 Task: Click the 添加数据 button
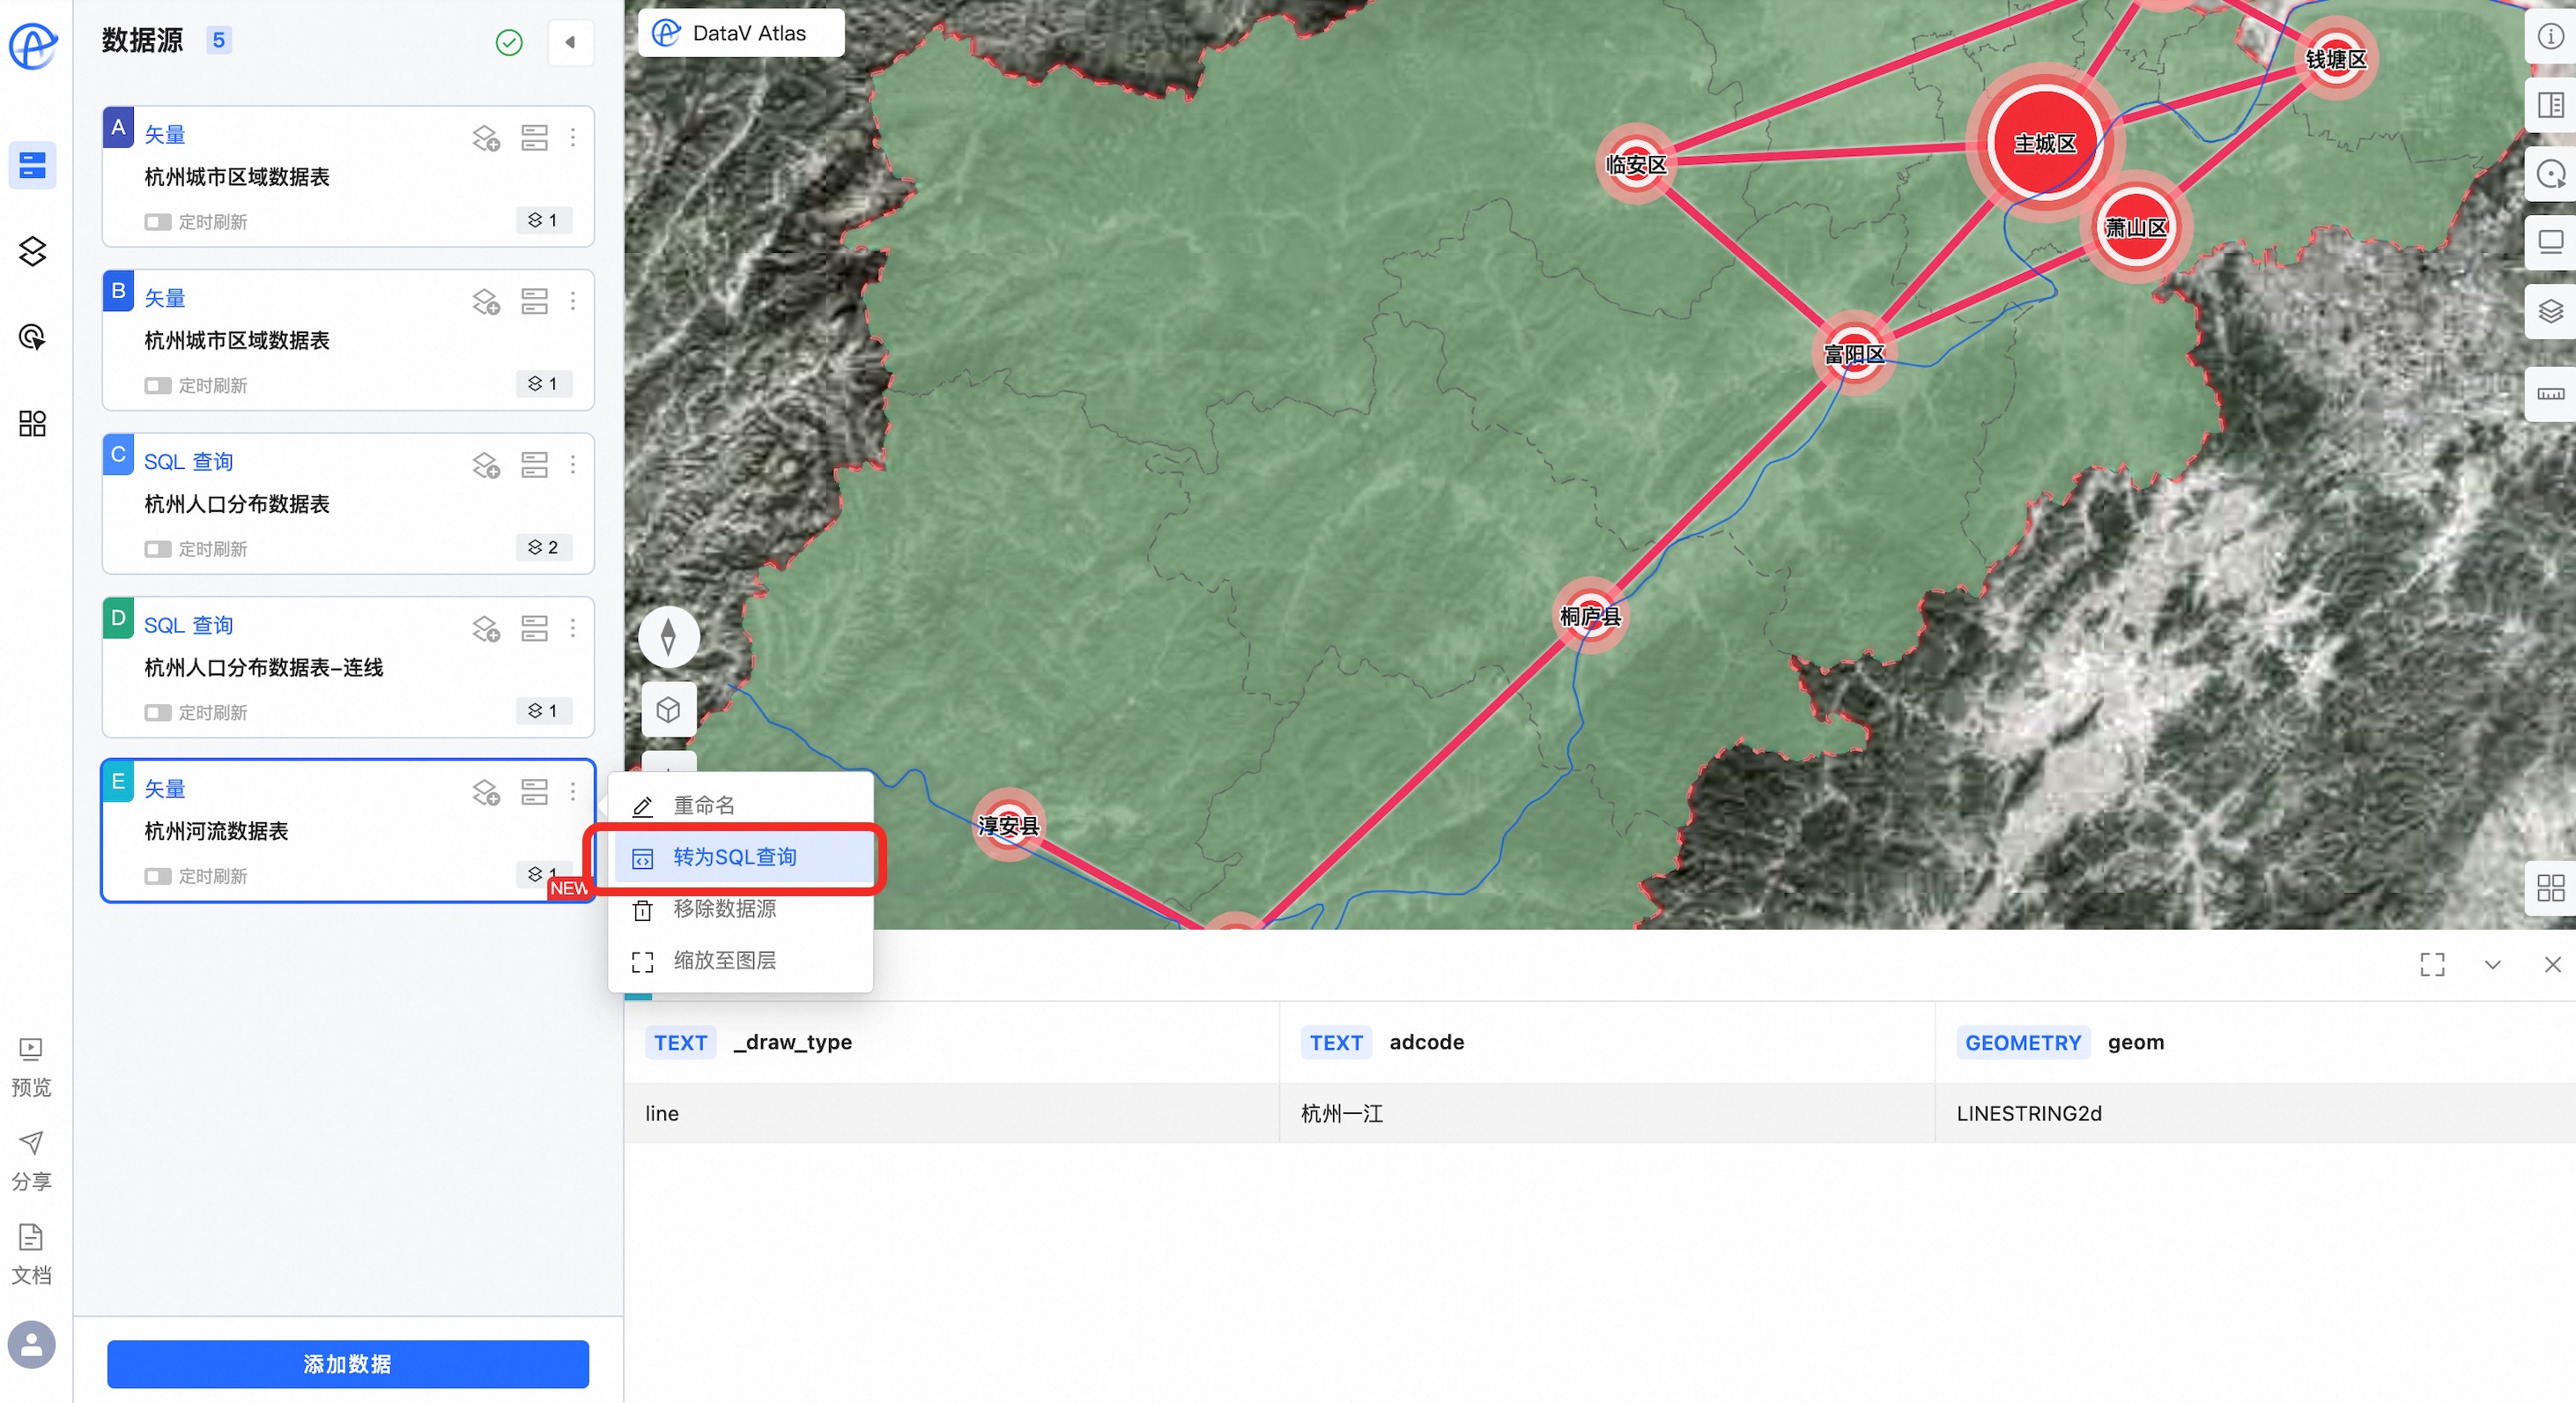(347, 1364)
